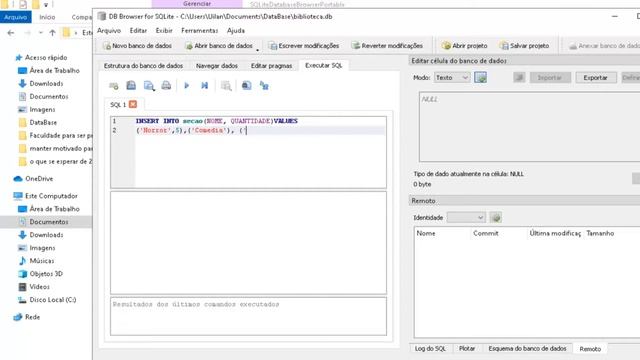640x360 pixels.
Task: Click the icon beside the Modo dropdown
Action: point(480,78)
